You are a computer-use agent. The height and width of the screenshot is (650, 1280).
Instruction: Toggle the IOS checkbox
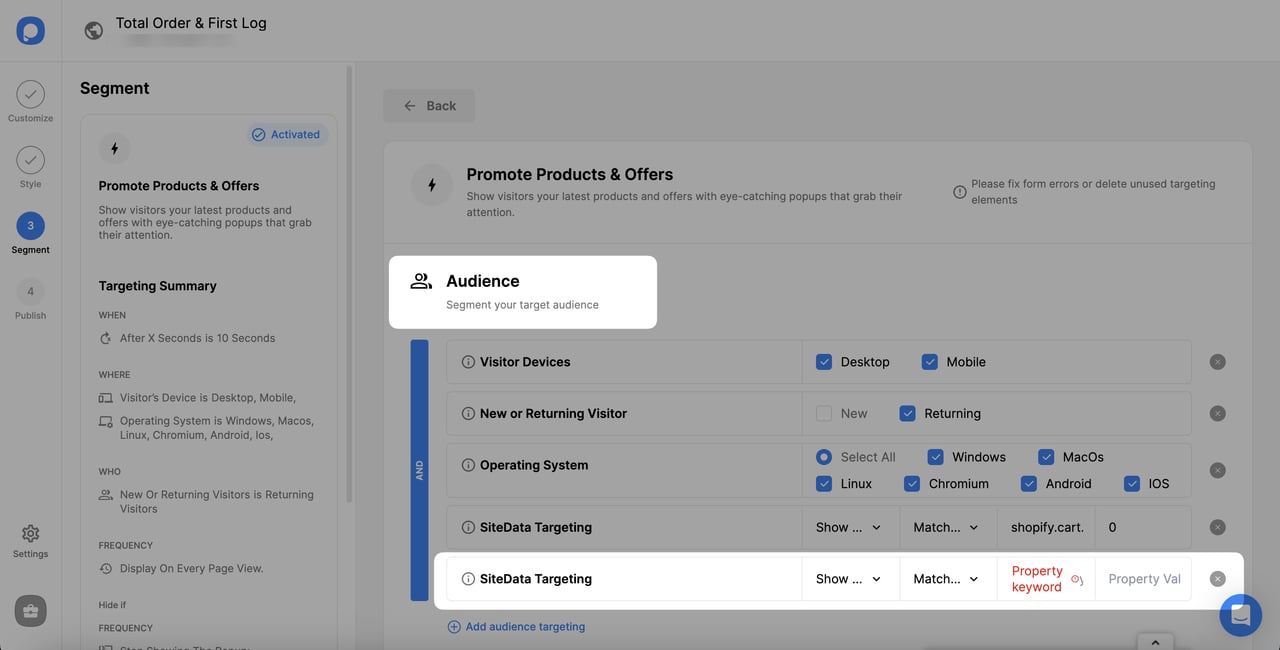1132,483
